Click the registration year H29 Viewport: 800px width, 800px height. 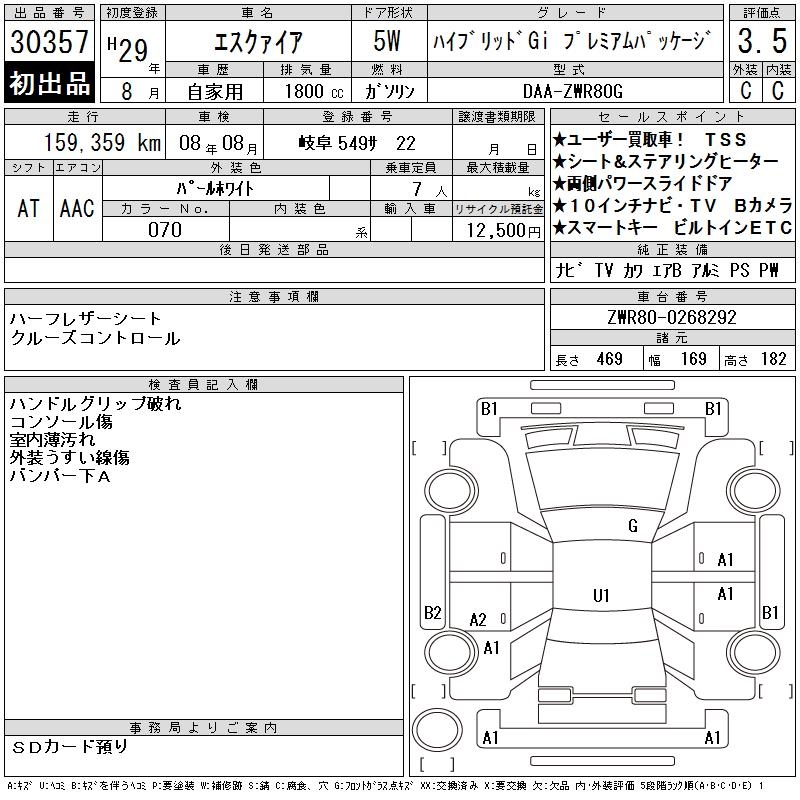point(128,49)
